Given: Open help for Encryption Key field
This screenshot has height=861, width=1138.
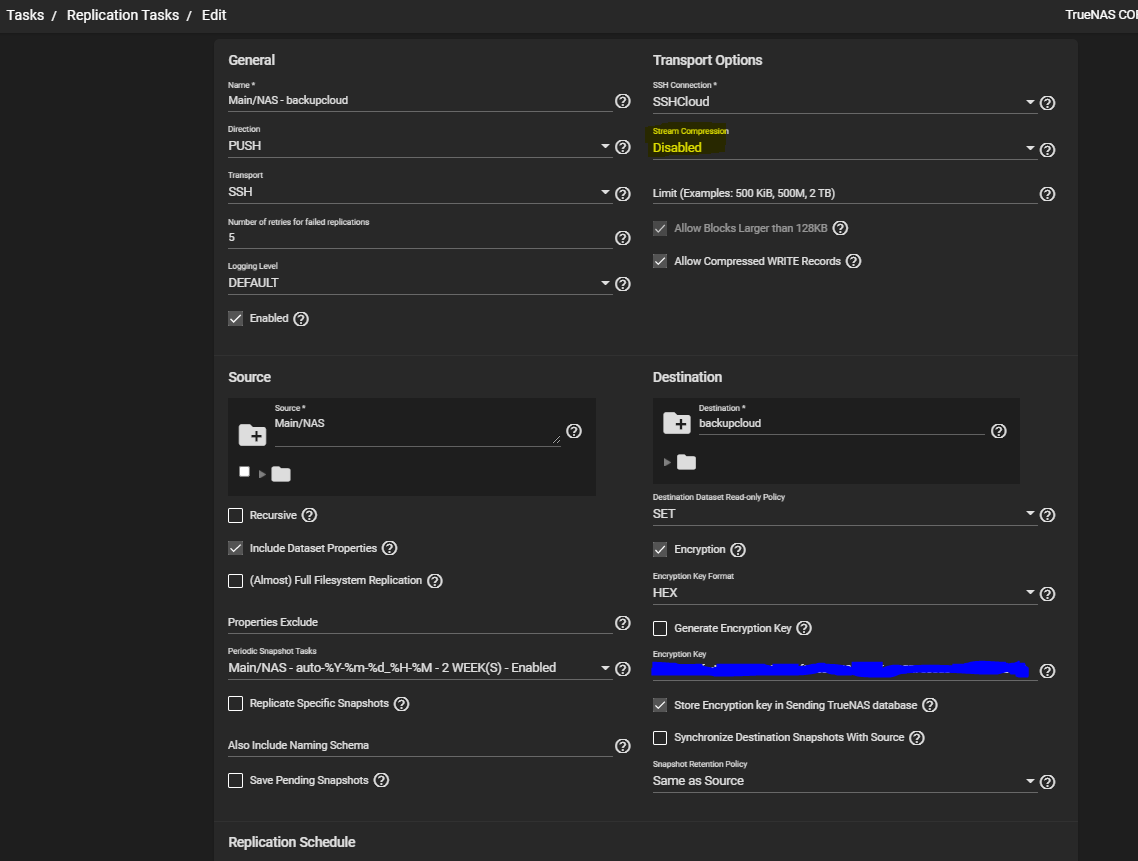Looking at the screenshot, I should [x=1047, y=671].
